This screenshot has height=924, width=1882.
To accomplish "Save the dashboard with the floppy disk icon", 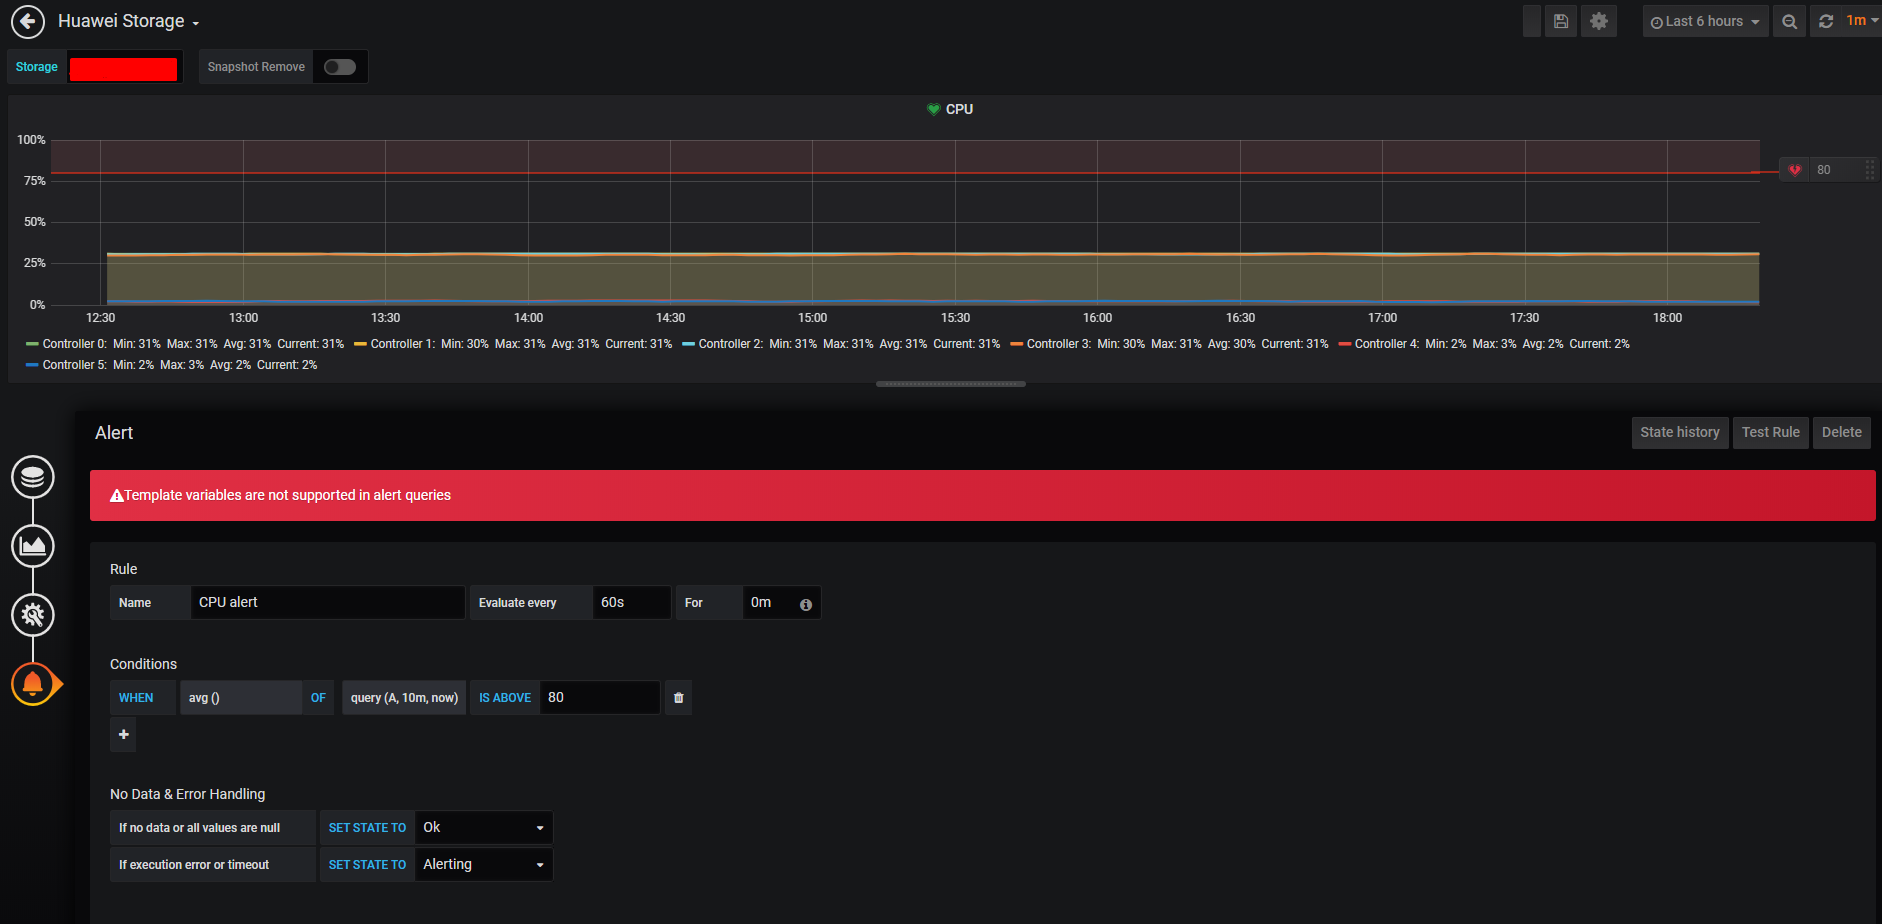I will click(1560, 21).
